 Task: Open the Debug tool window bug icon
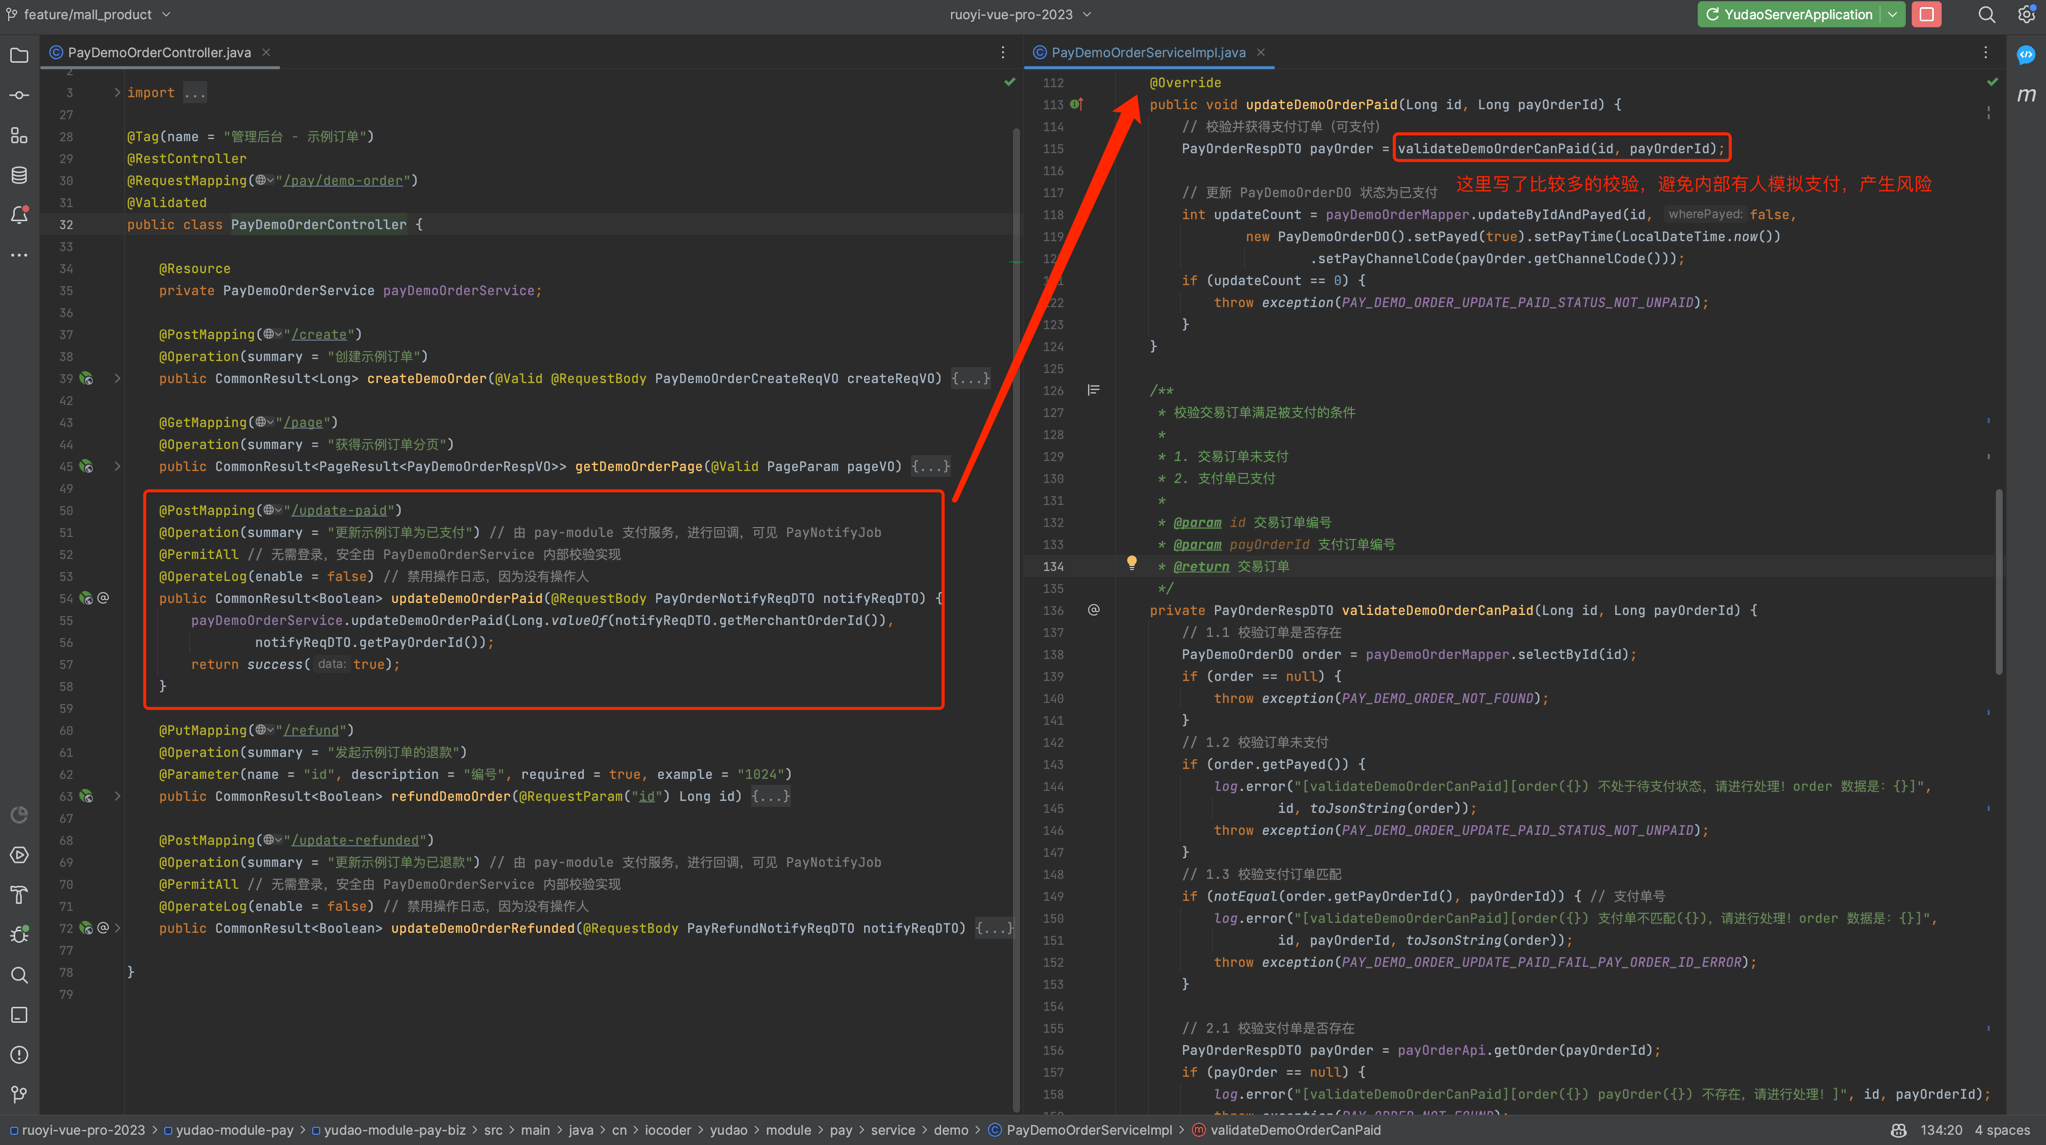point(19,934)
